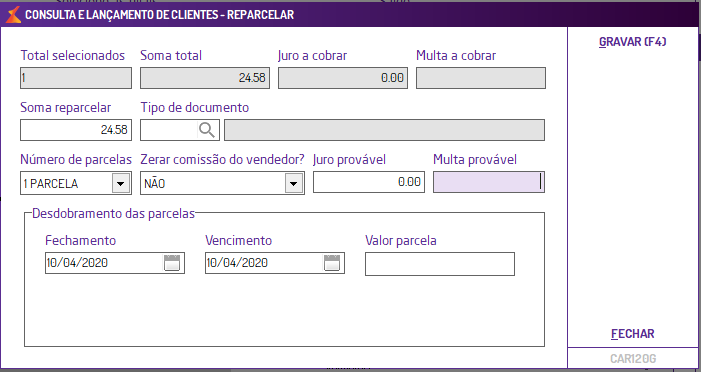The width and height of the screenshot is (701, 372).
Task: Click the Valor parcela input field
Action: pyautogui.click(x=440, y=264)
